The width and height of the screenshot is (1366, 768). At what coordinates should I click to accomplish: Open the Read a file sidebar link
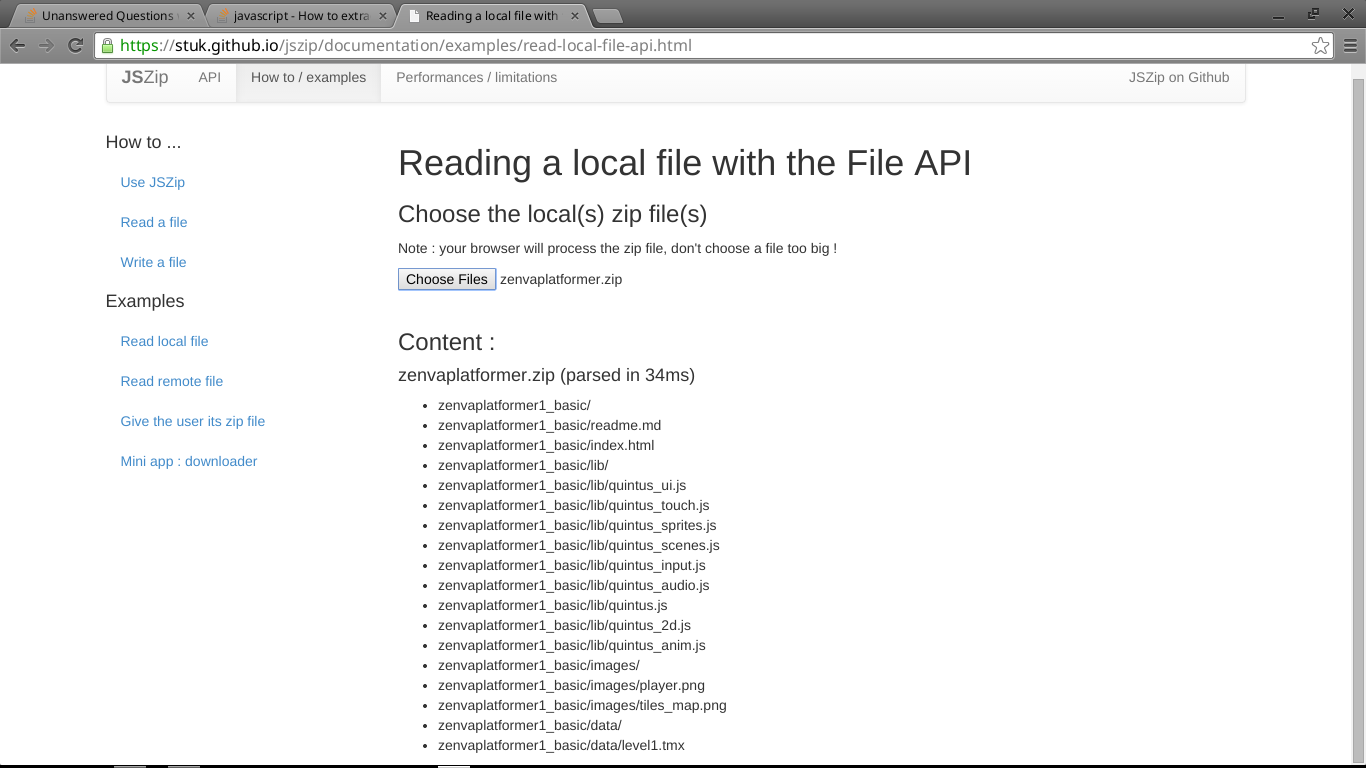(154, 222)
